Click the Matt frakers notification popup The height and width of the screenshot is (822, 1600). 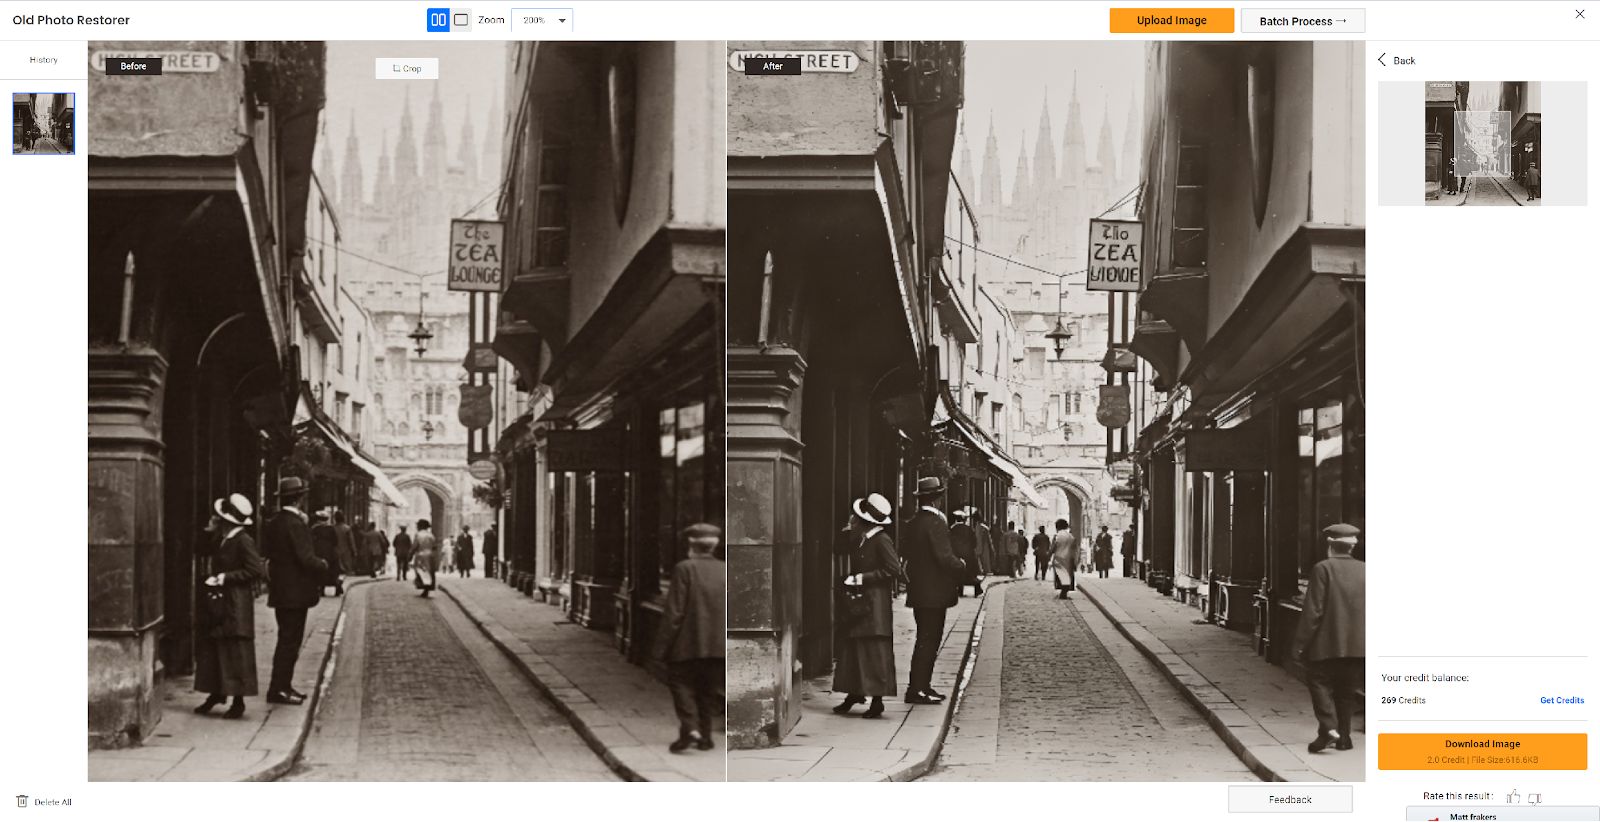point(1503,815)
